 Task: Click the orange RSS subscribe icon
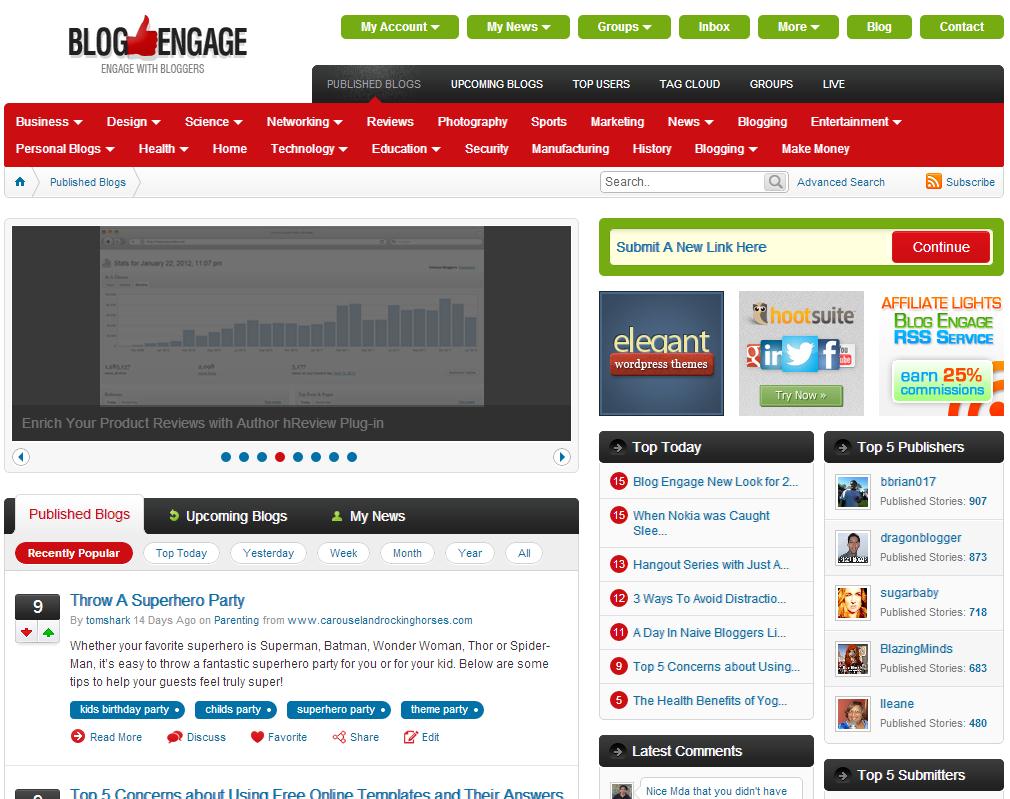click(933, 181)
